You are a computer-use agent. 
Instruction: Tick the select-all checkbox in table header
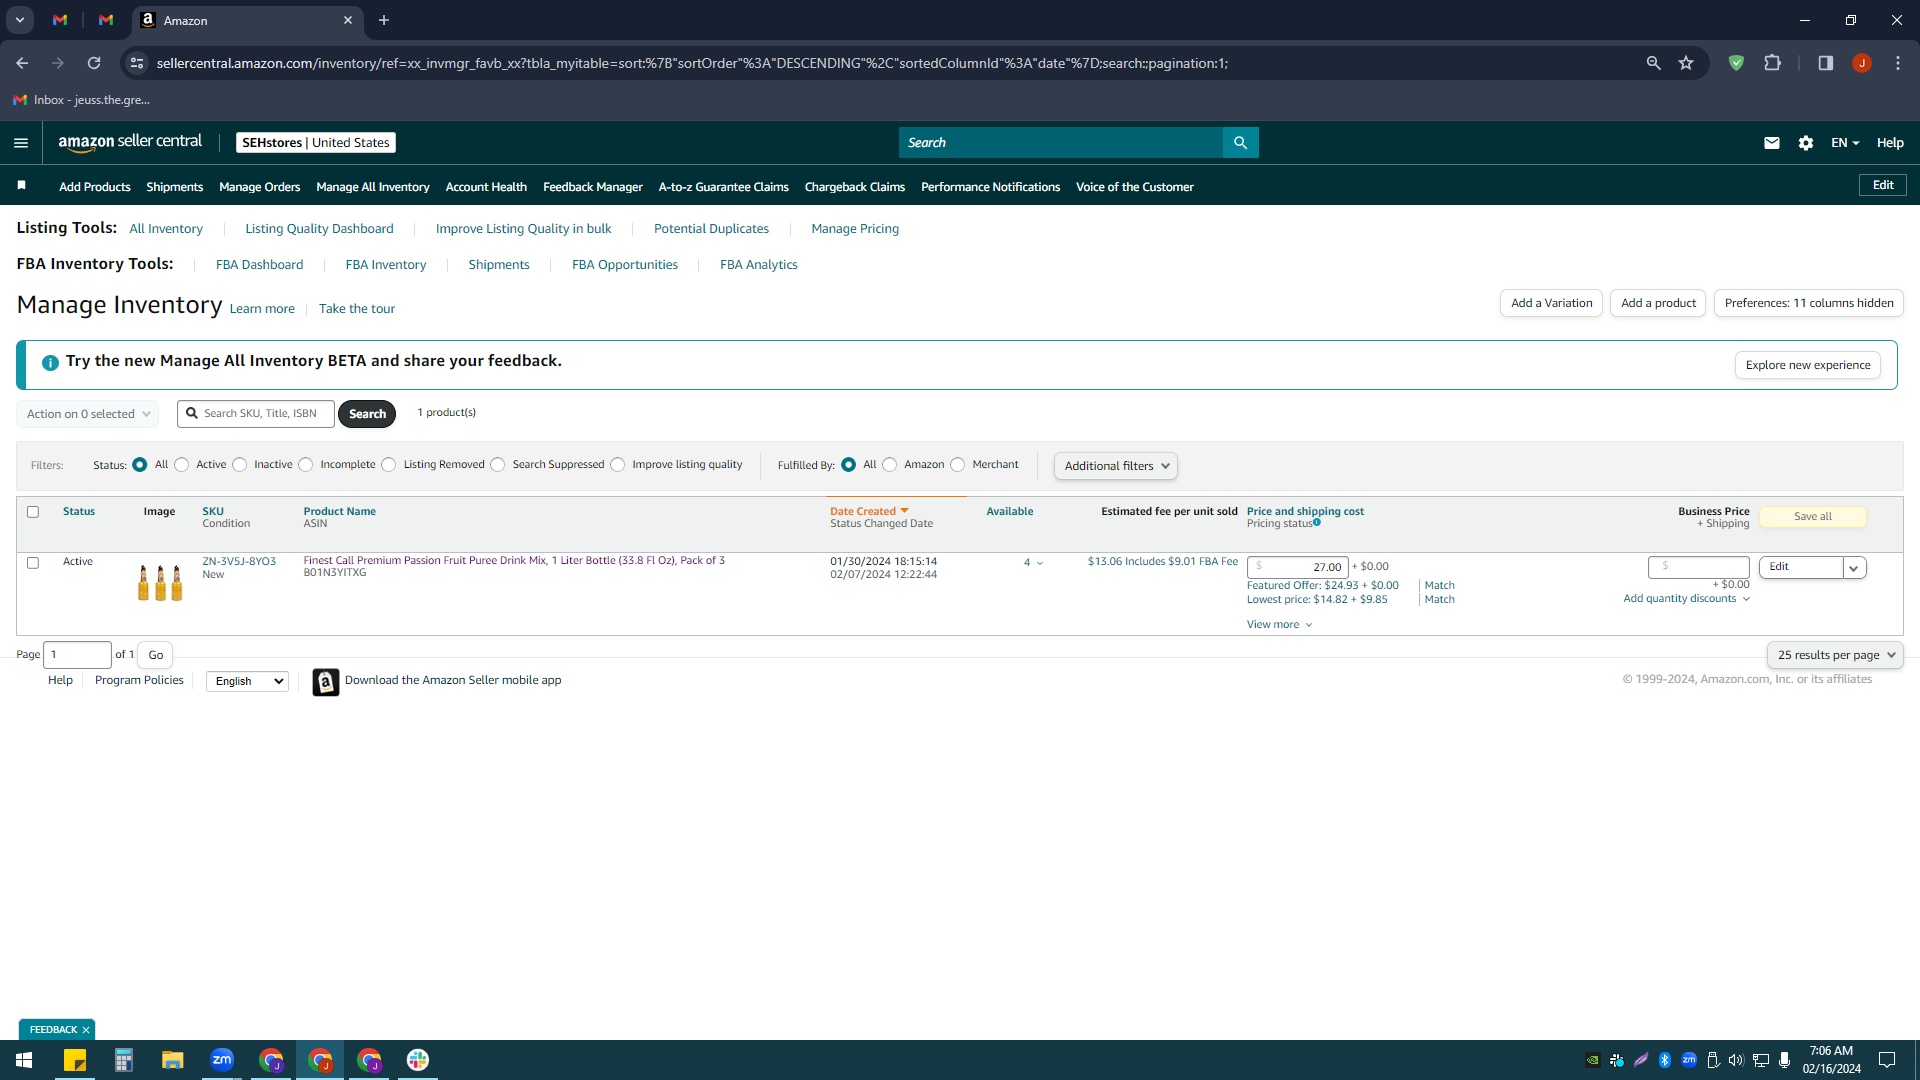click(x=33, y=512)
